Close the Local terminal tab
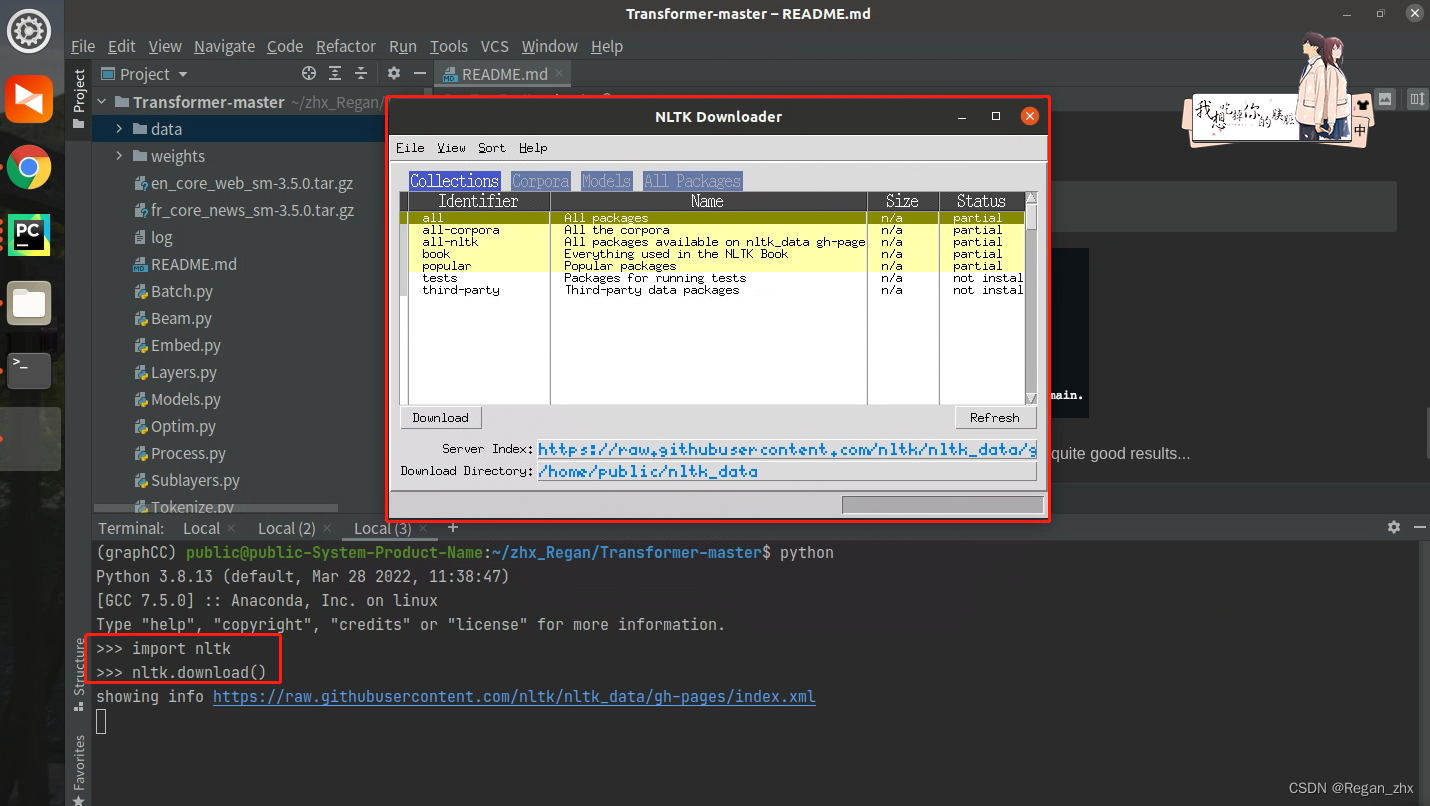 231,528
